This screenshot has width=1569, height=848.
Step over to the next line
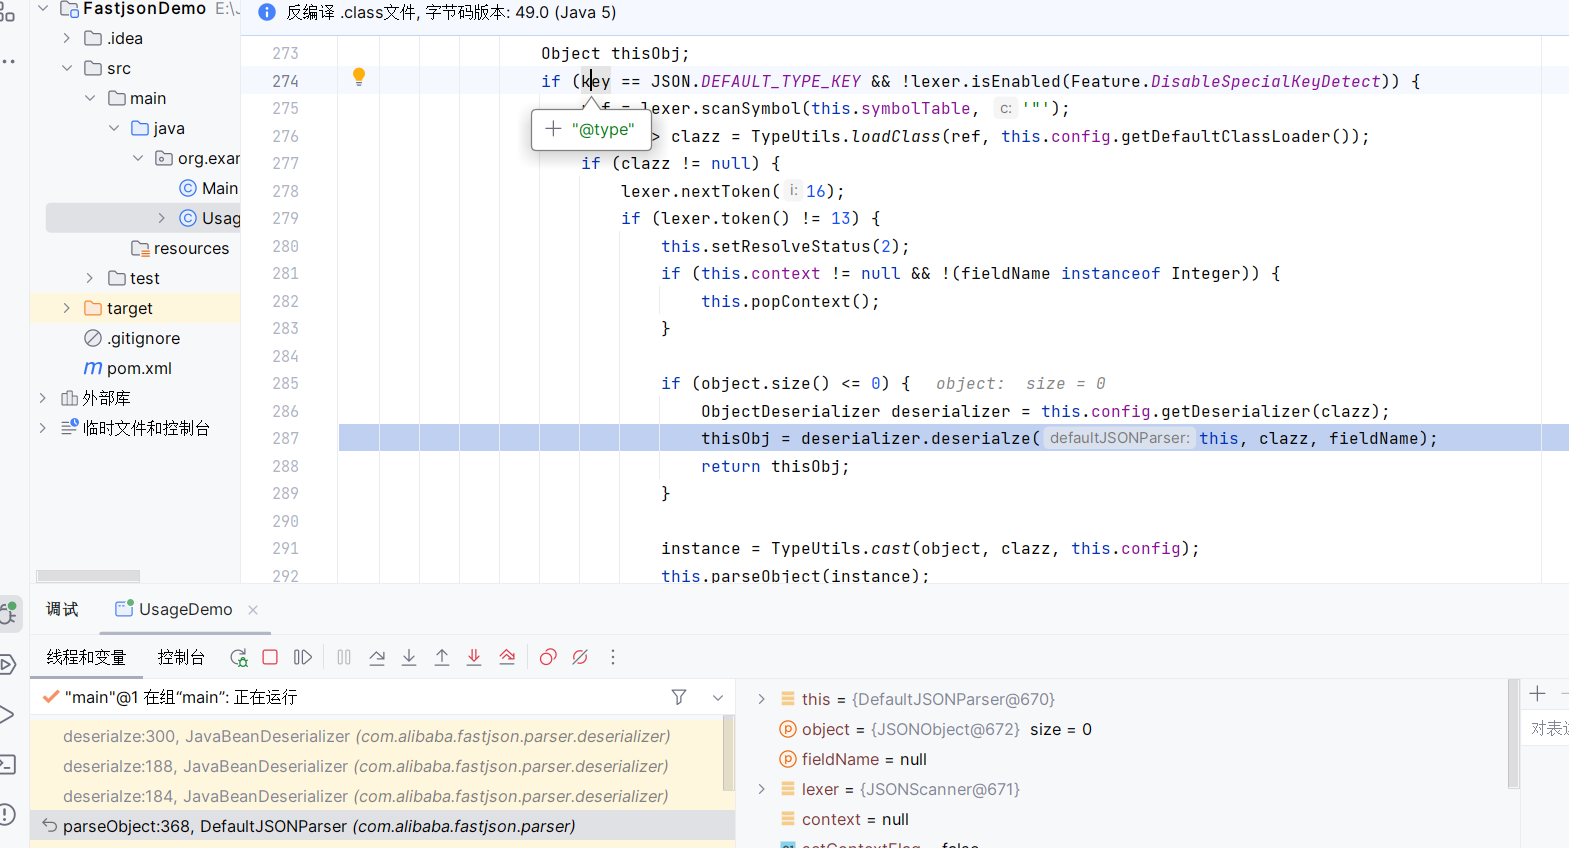(377, 657)
